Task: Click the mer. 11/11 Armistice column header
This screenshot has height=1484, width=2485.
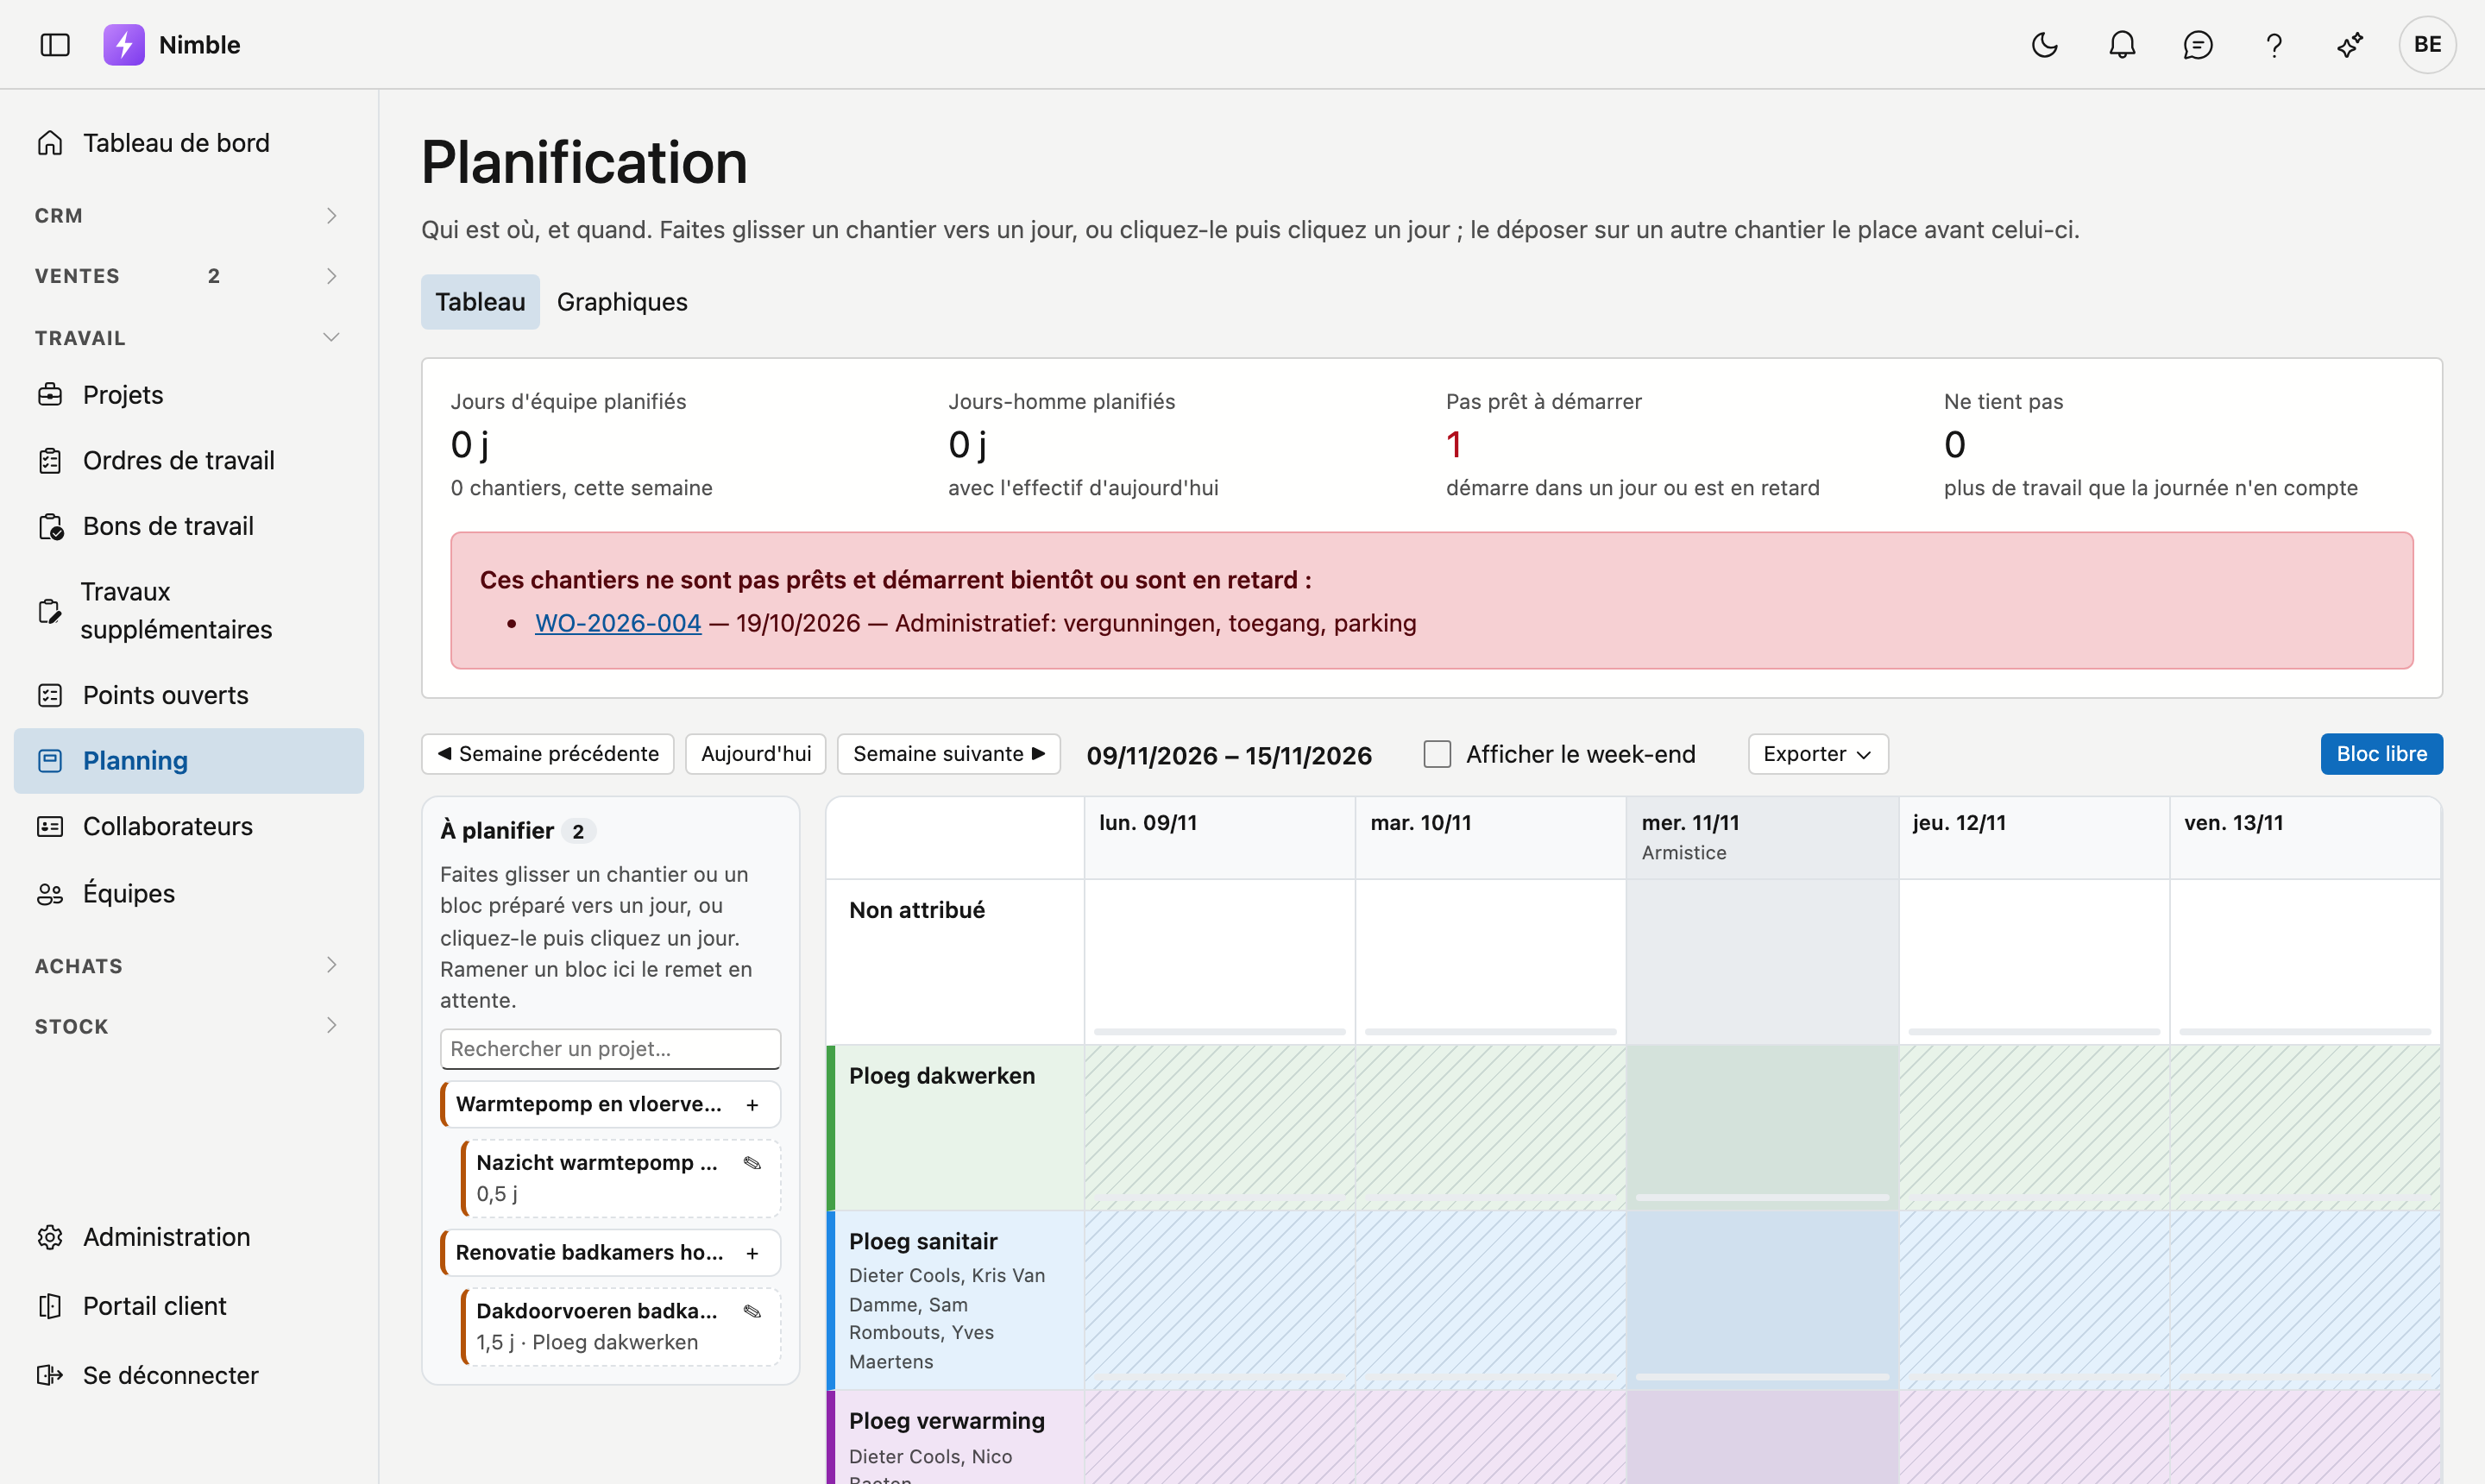Action: tap(1762, 838)
